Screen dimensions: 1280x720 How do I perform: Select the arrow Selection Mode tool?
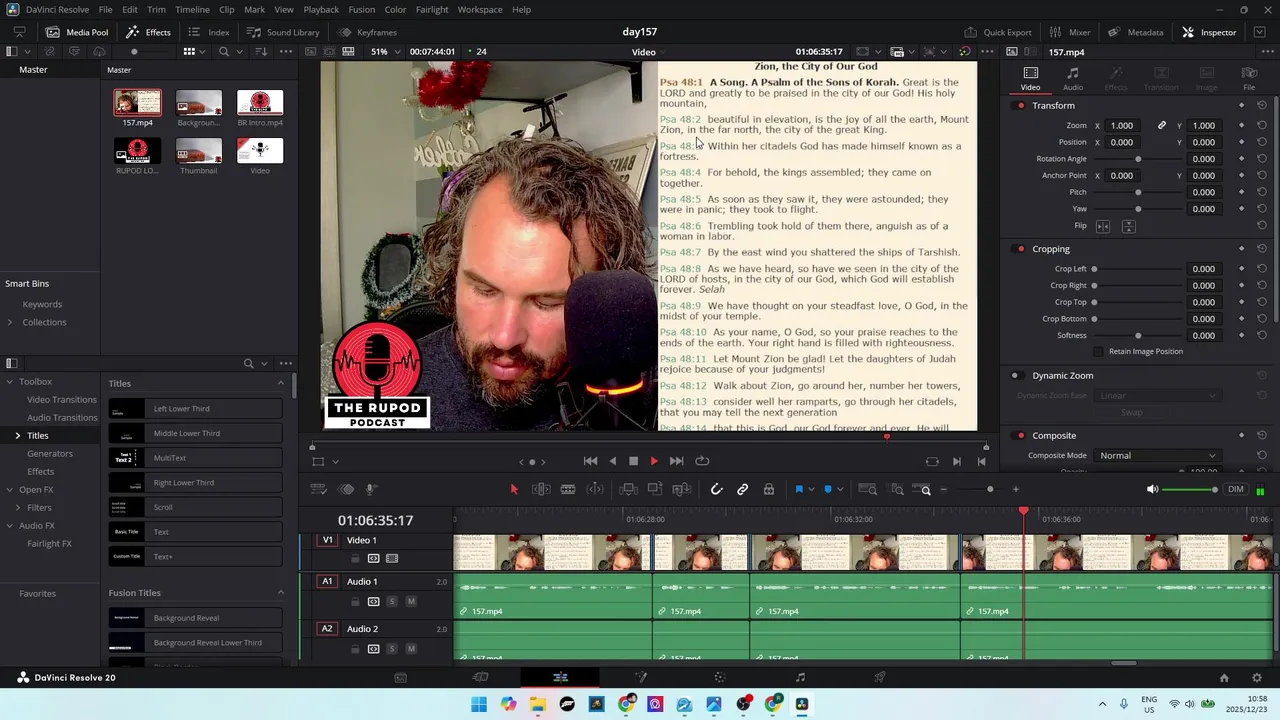click(x=514, y=489)
